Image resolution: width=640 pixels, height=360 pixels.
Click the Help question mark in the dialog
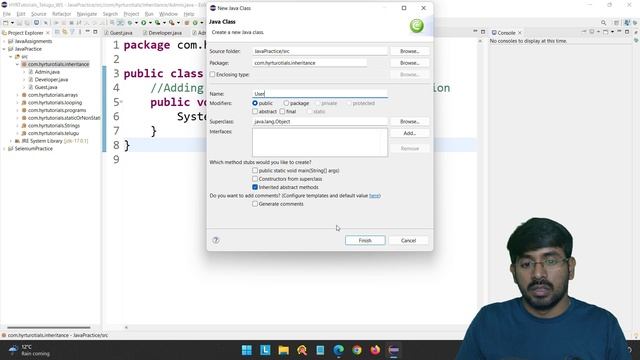tap(216, 240)
